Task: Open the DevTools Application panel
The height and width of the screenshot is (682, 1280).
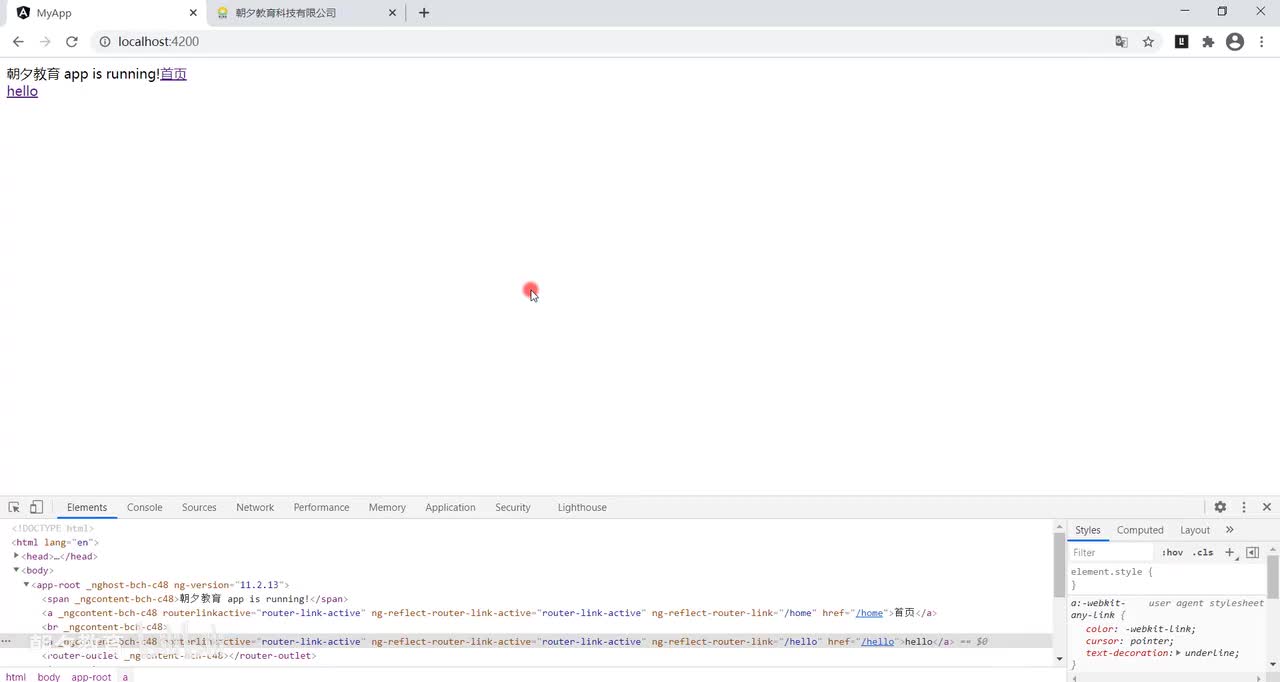Action: click(x=450, y=507)
